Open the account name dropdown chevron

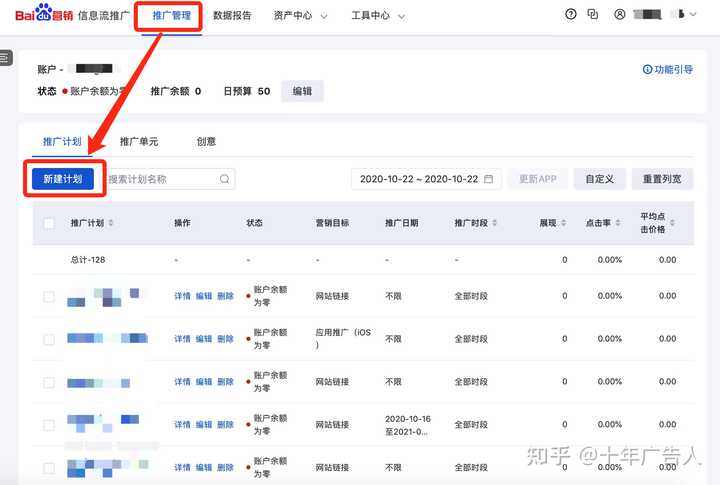[x=693, y=14]
